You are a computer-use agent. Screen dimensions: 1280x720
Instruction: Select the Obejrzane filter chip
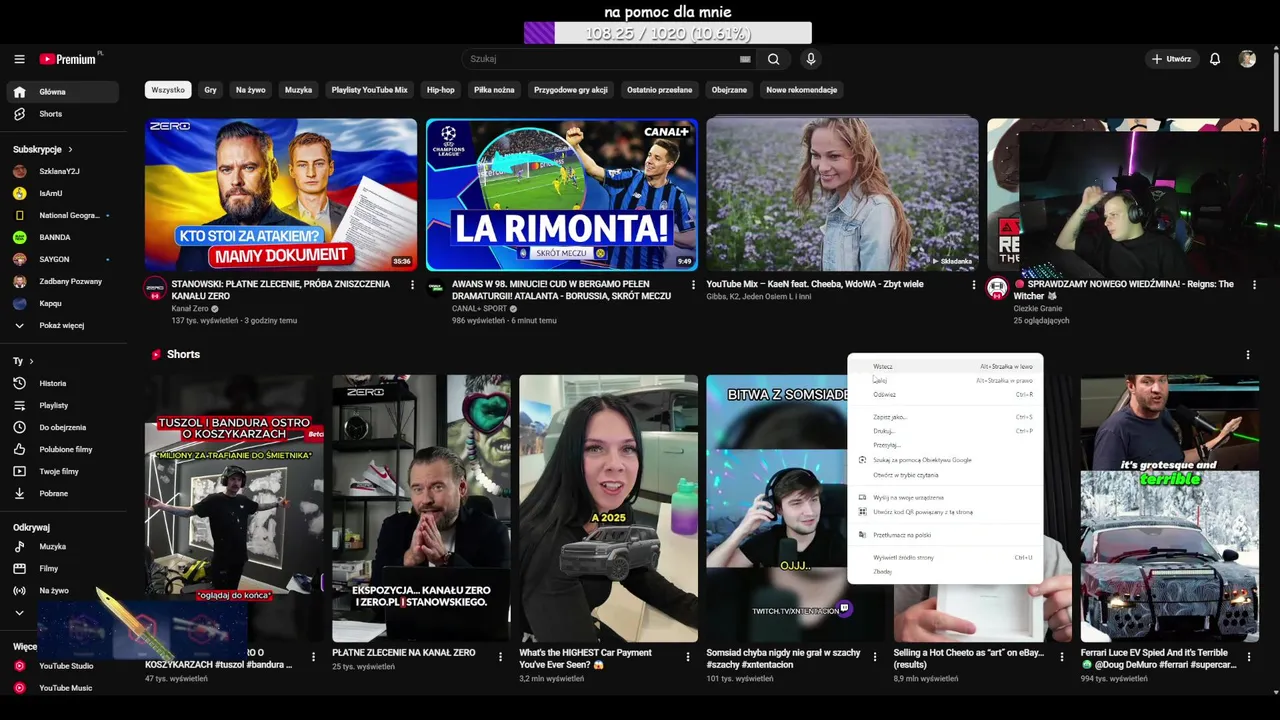coord(729,90)
